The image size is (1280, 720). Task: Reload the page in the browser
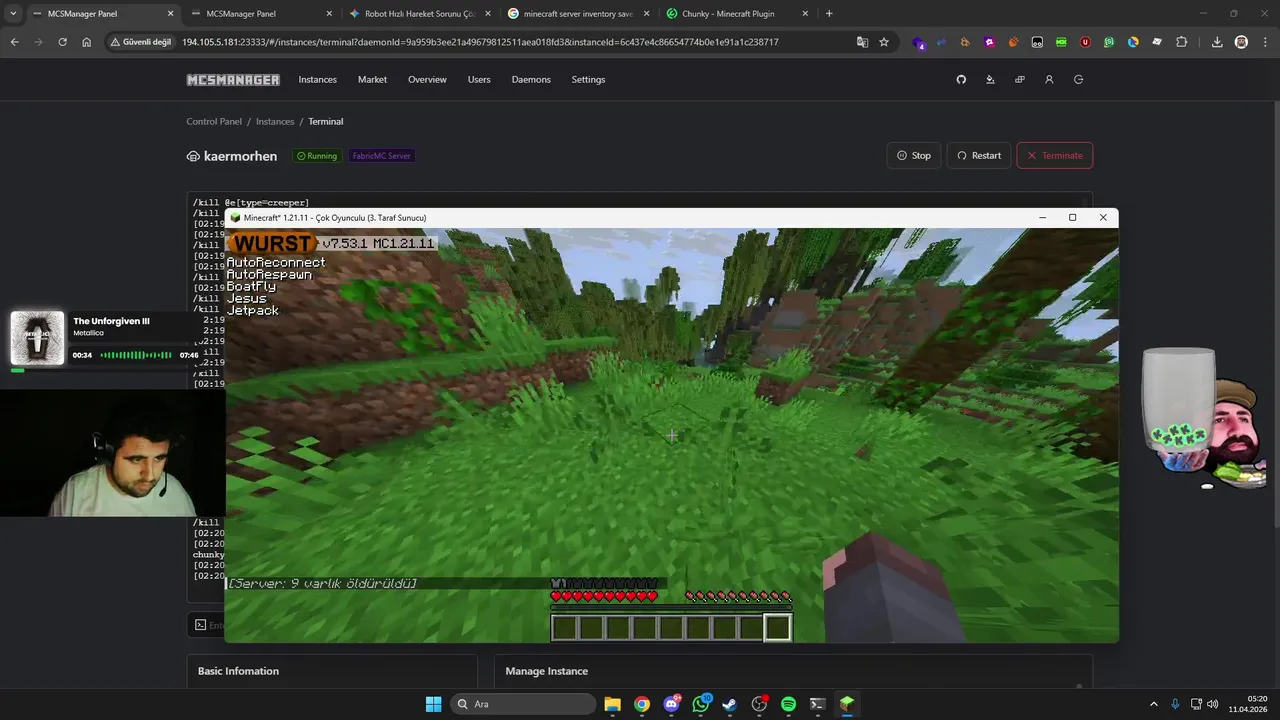pyautogui.click(x=62, y=42)
